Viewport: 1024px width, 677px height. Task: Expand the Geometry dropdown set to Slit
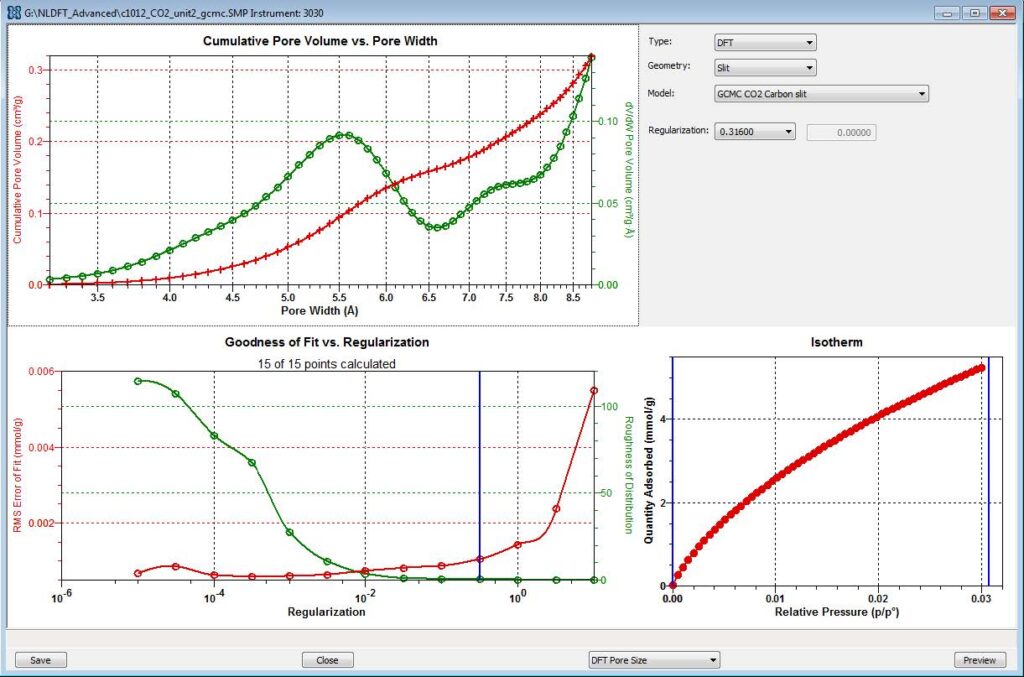pyautogui.click(x=765, y=68)
